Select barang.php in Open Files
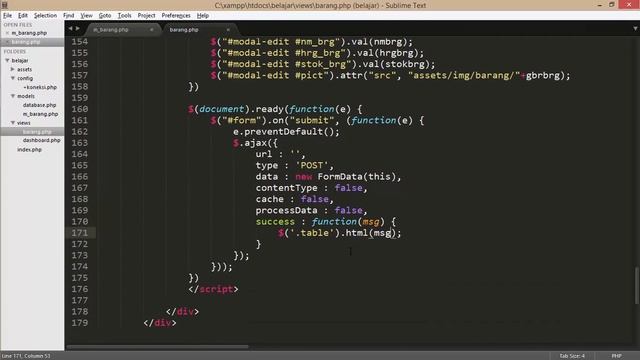Screen dimensions: 640x360 (x=26, y=42)
